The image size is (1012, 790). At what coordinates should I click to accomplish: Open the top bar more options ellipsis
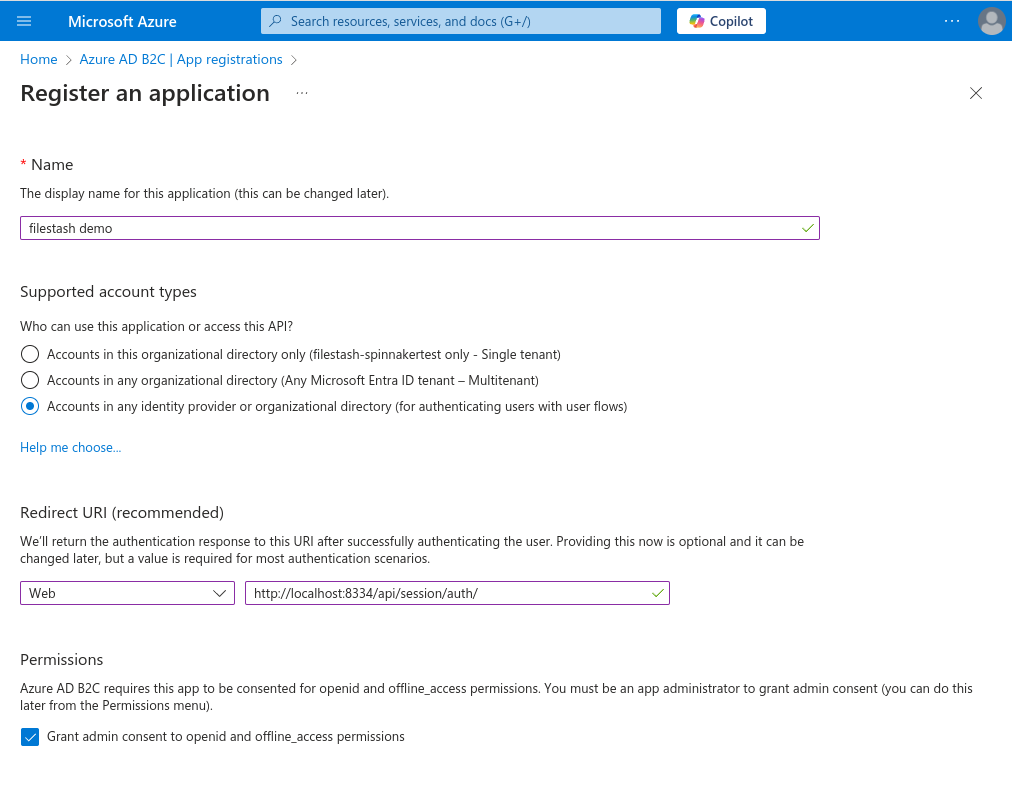point(951,21)
